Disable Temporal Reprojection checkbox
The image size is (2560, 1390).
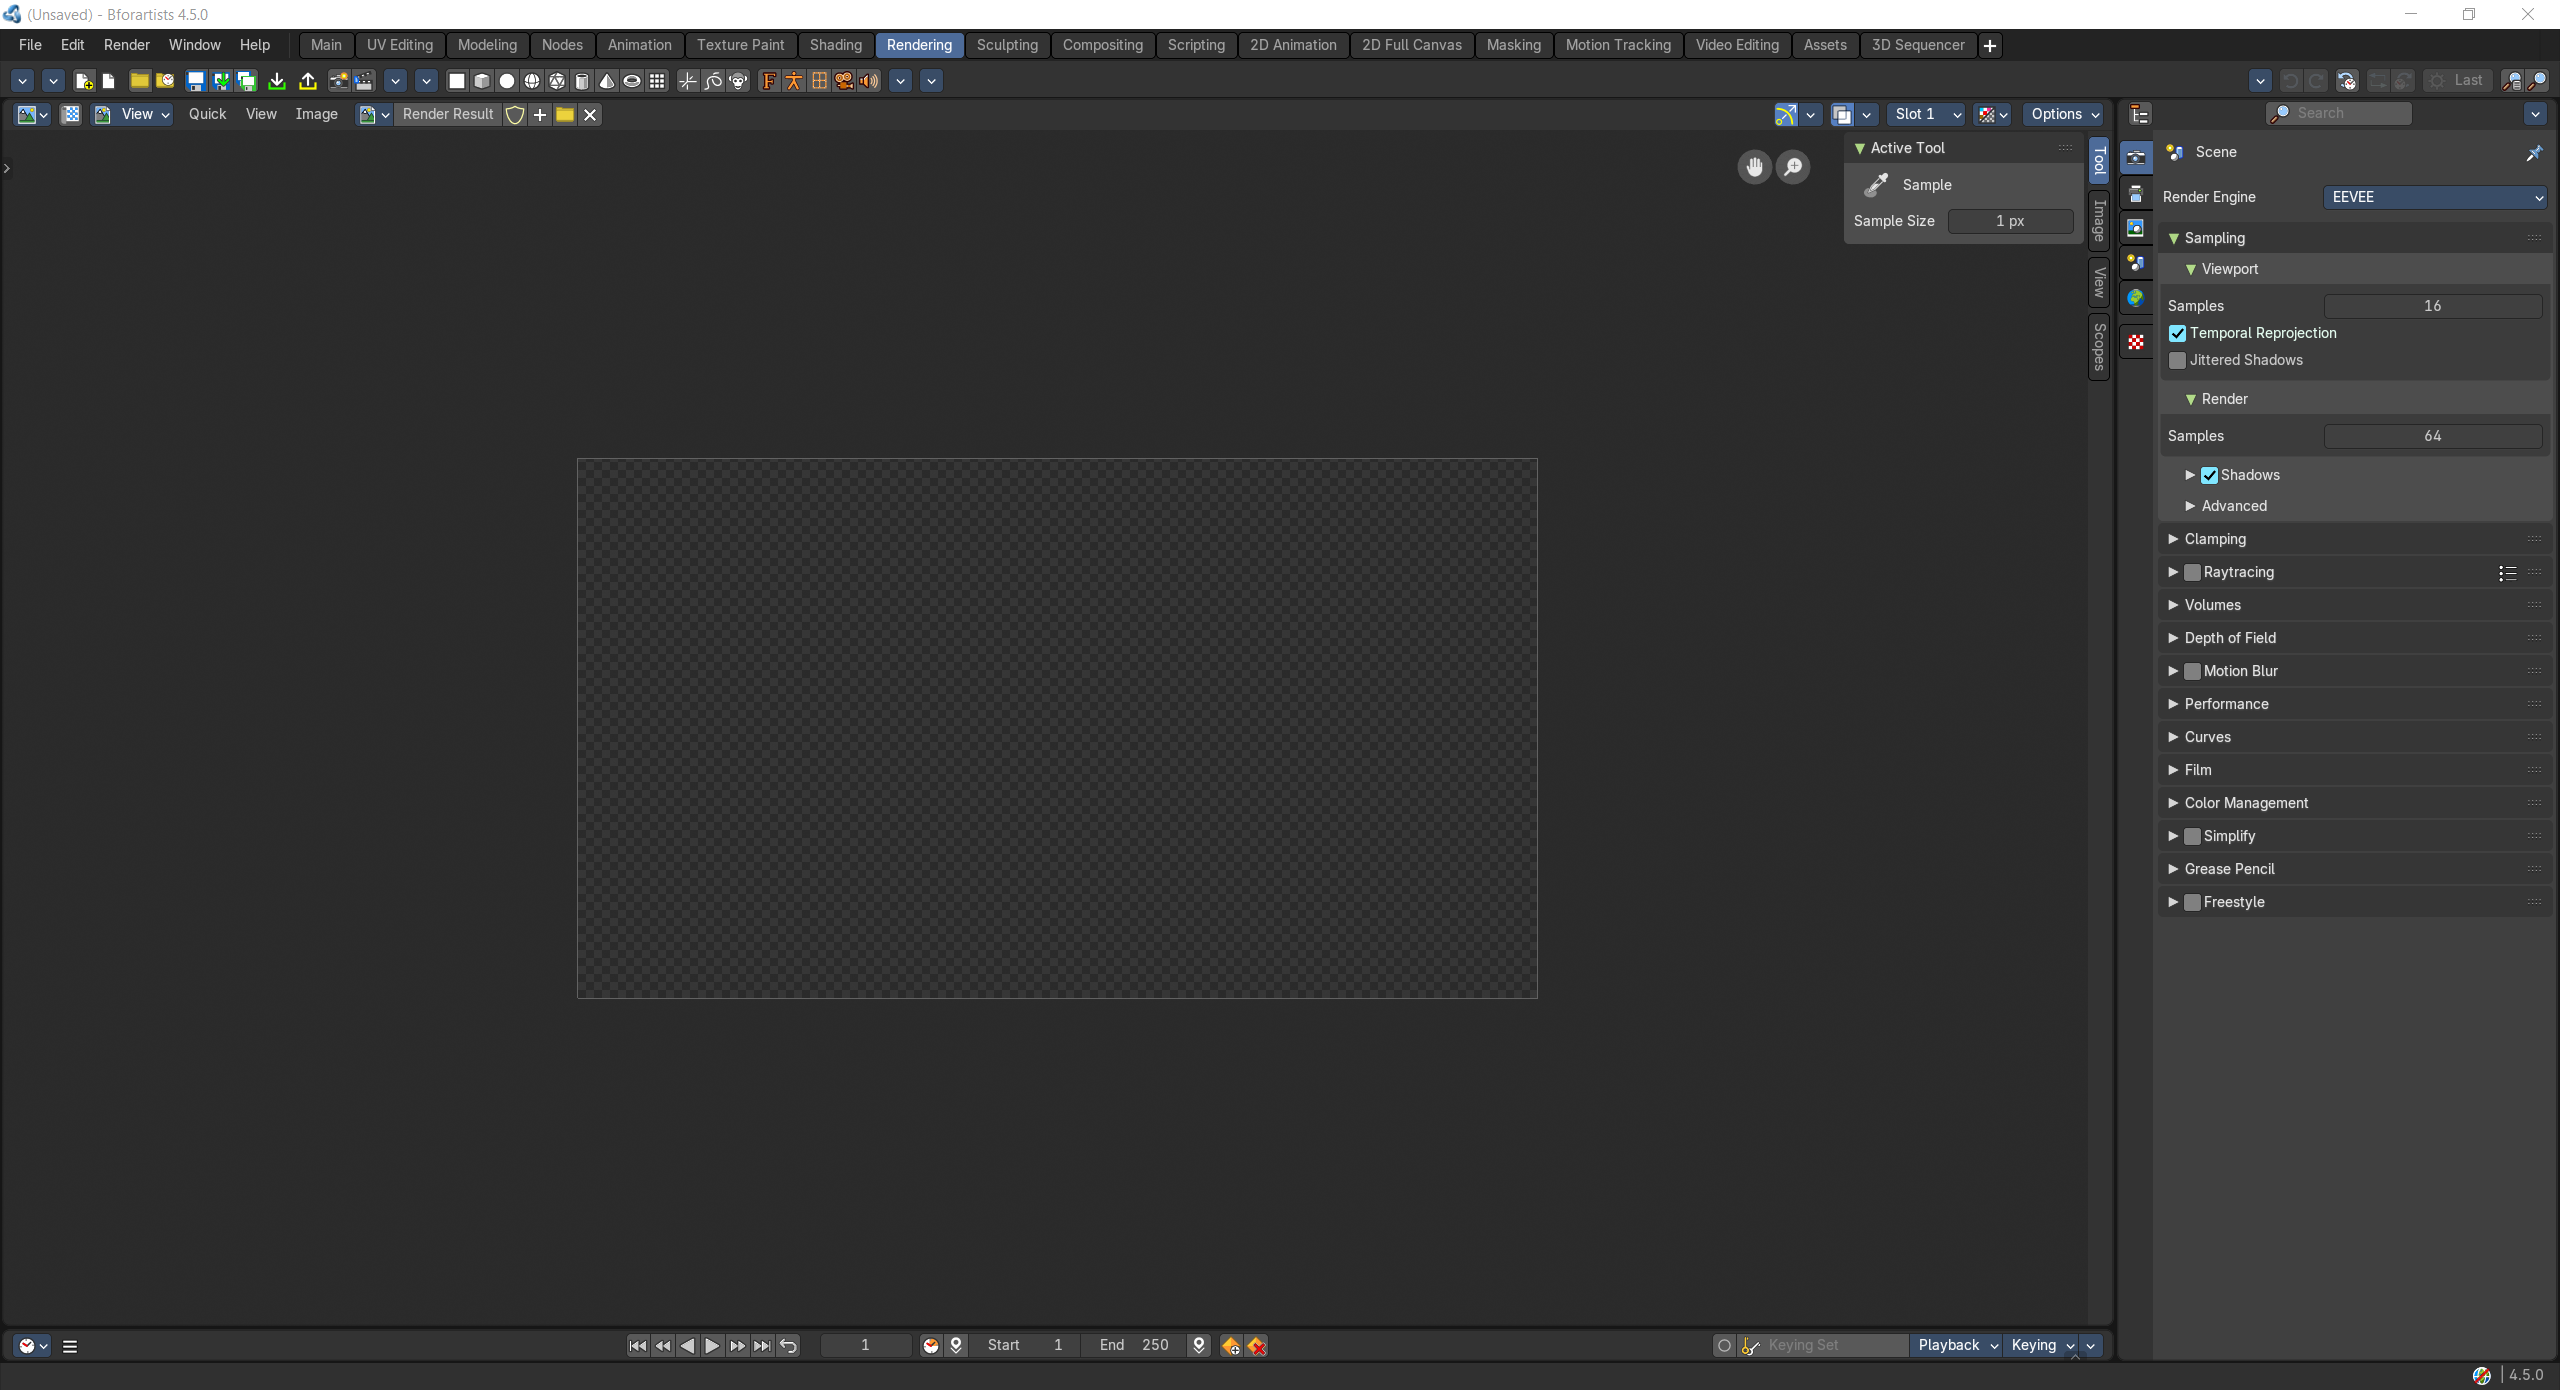coord(2178,333)
